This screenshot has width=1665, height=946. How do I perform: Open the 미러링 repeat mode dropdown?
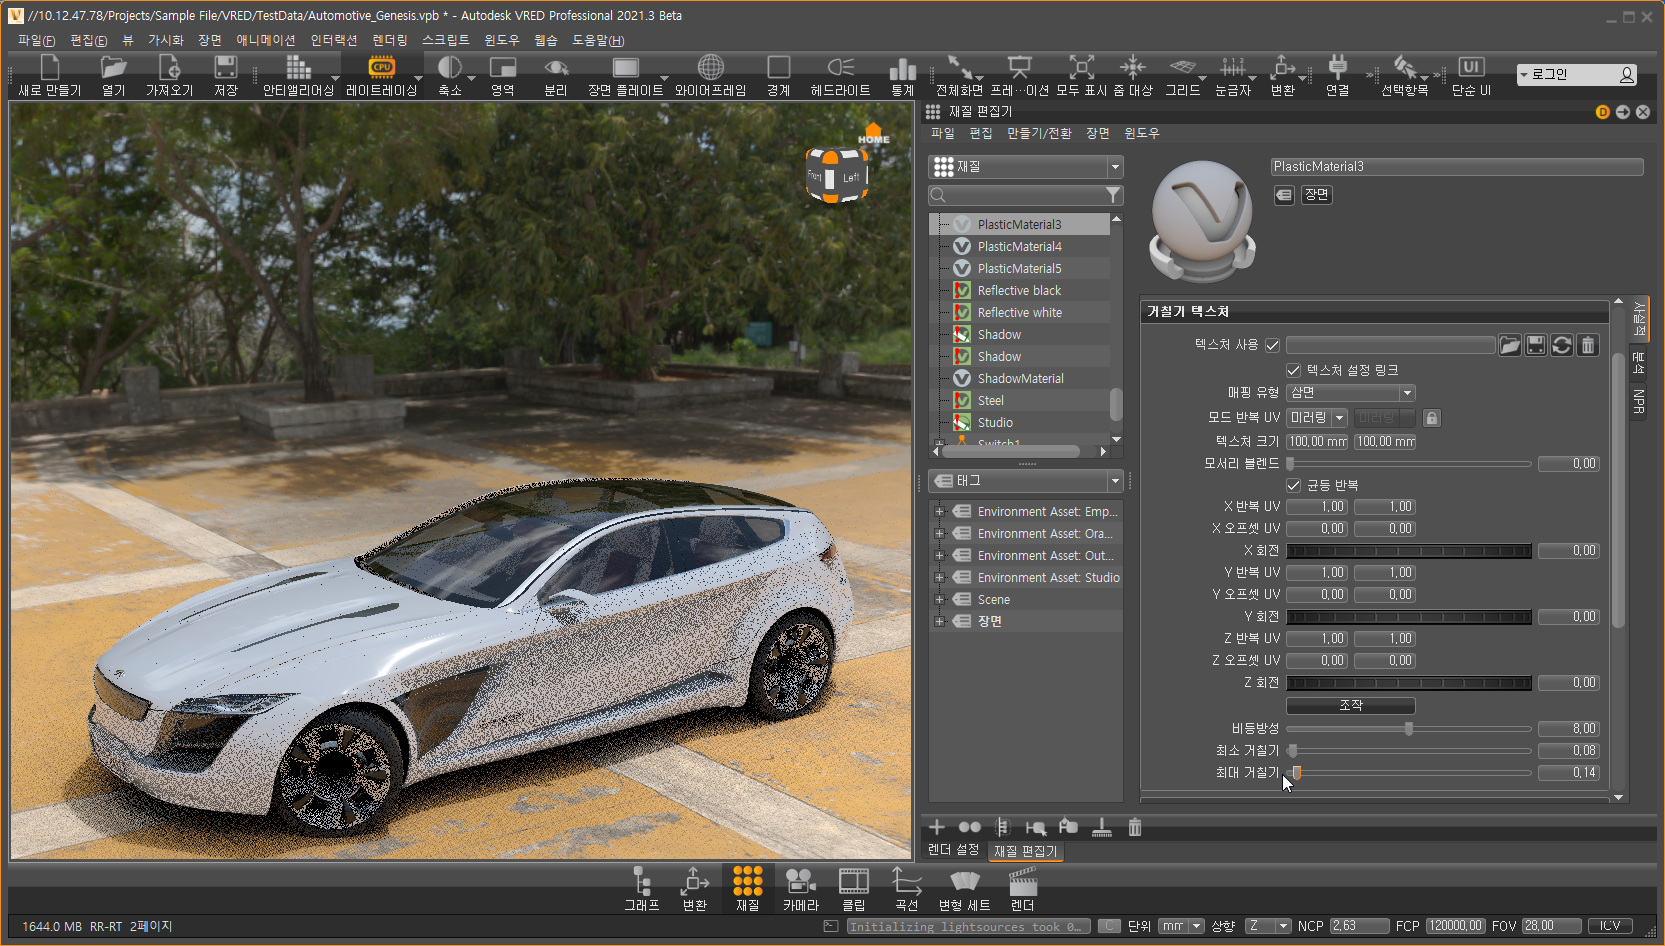1317,418
